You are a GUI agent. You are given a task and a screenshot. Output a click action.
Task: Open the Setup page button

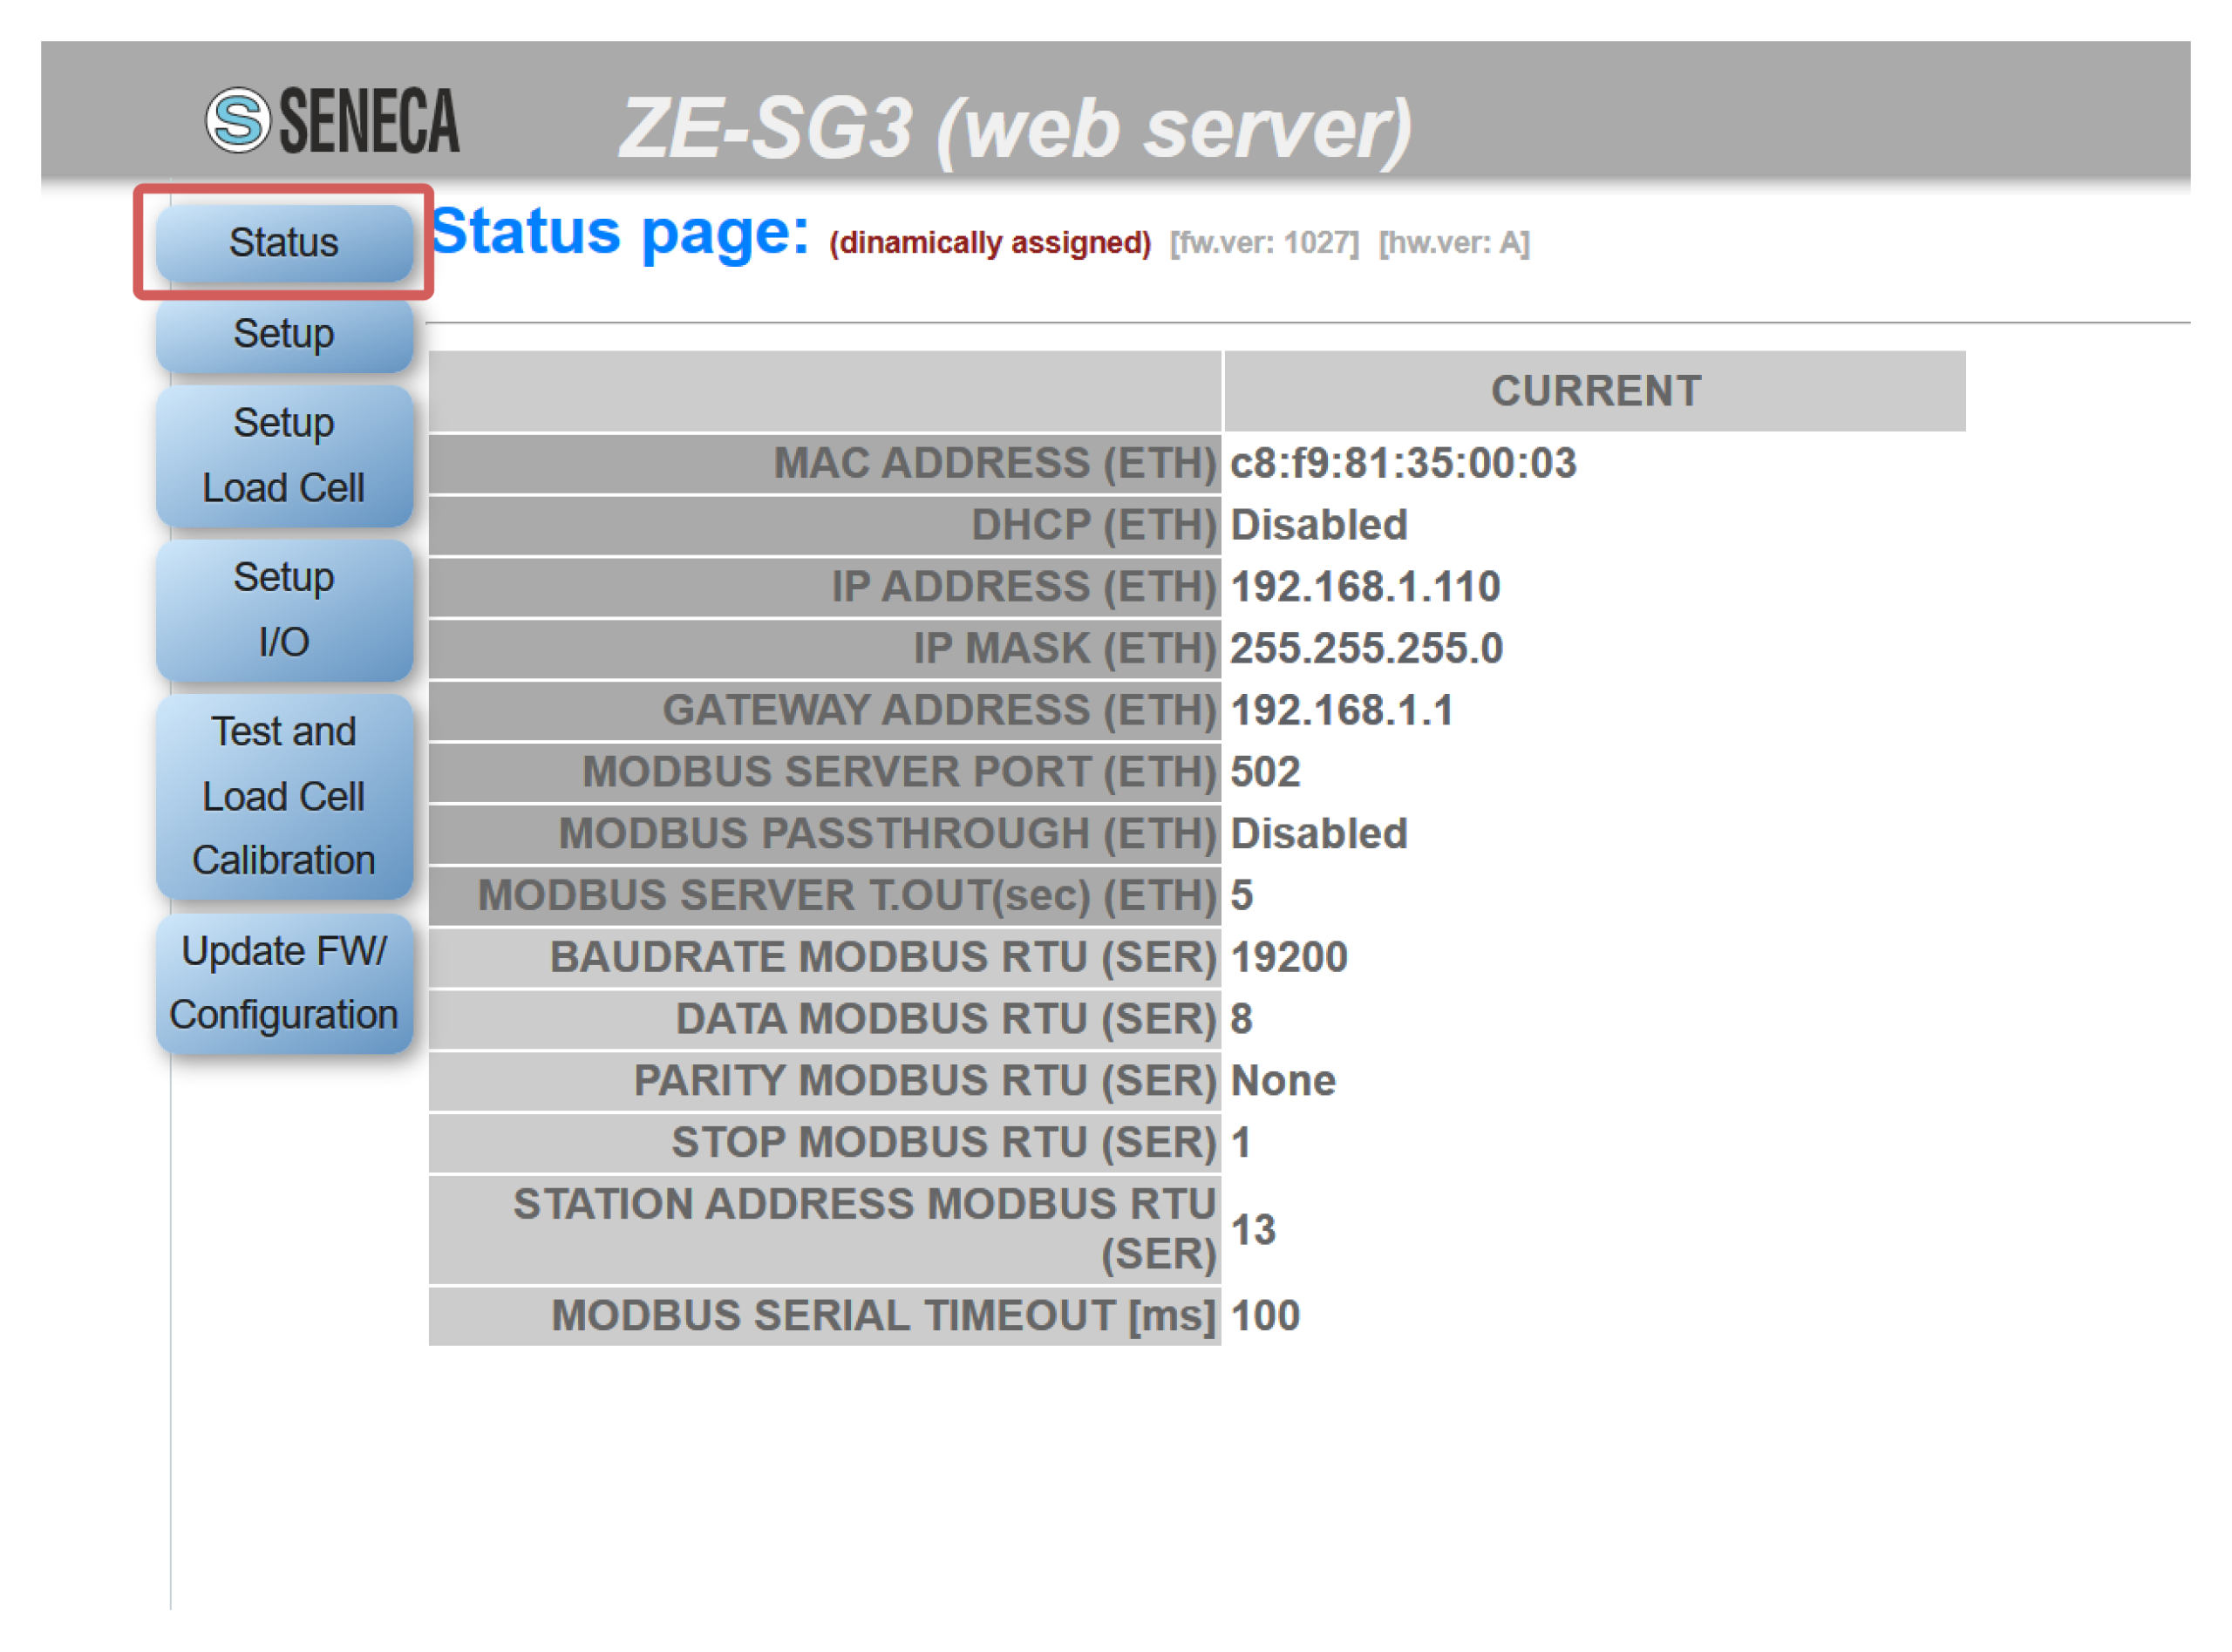click(284, 334)
